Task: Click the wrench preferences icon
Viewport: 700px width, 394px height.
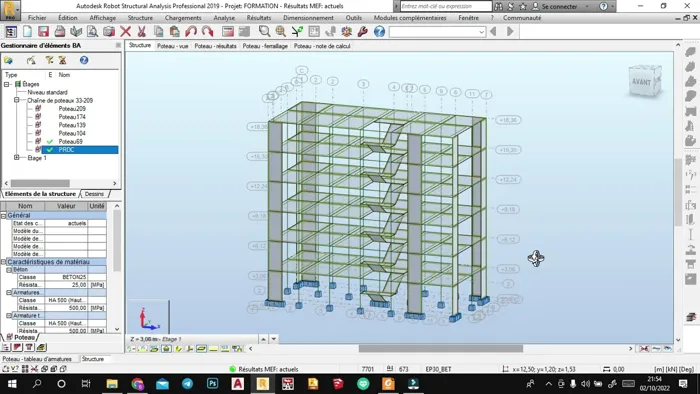Action: coord(362,31)
